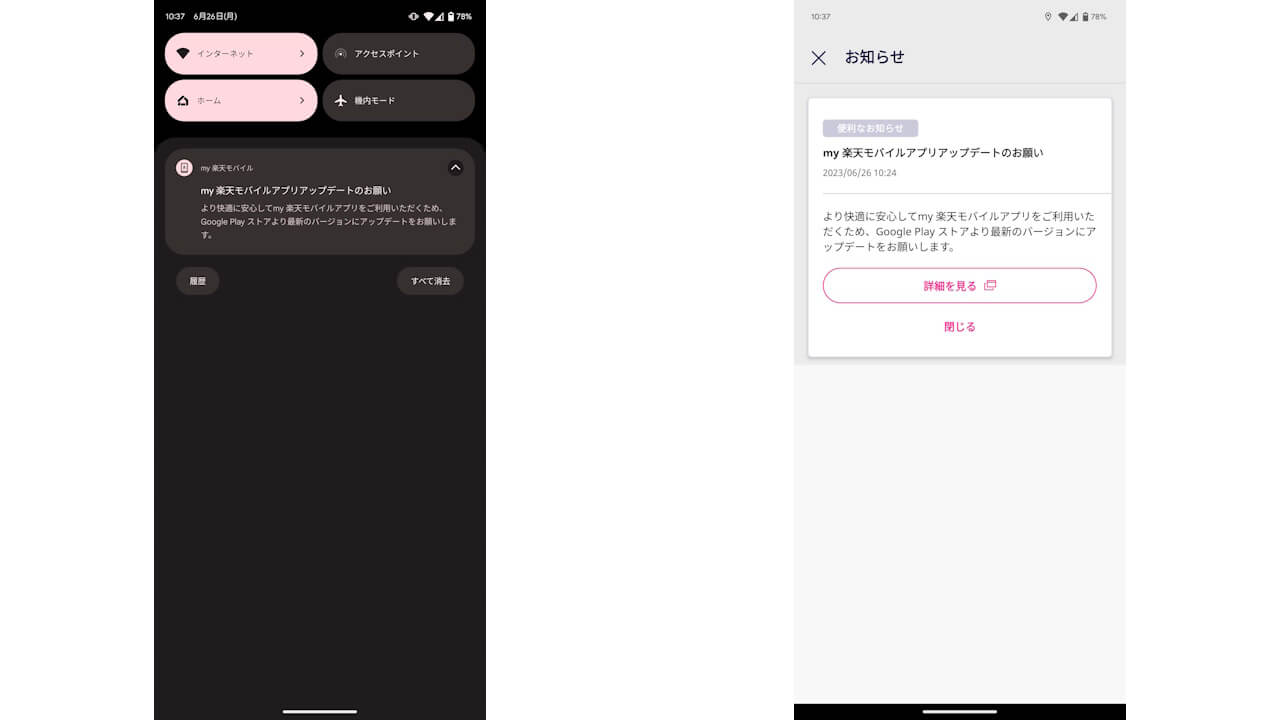Collapse the my 楽天モバイル notification with the chevron
Image resolution: width=1280 pixels, height=720 pixels.
455,167
